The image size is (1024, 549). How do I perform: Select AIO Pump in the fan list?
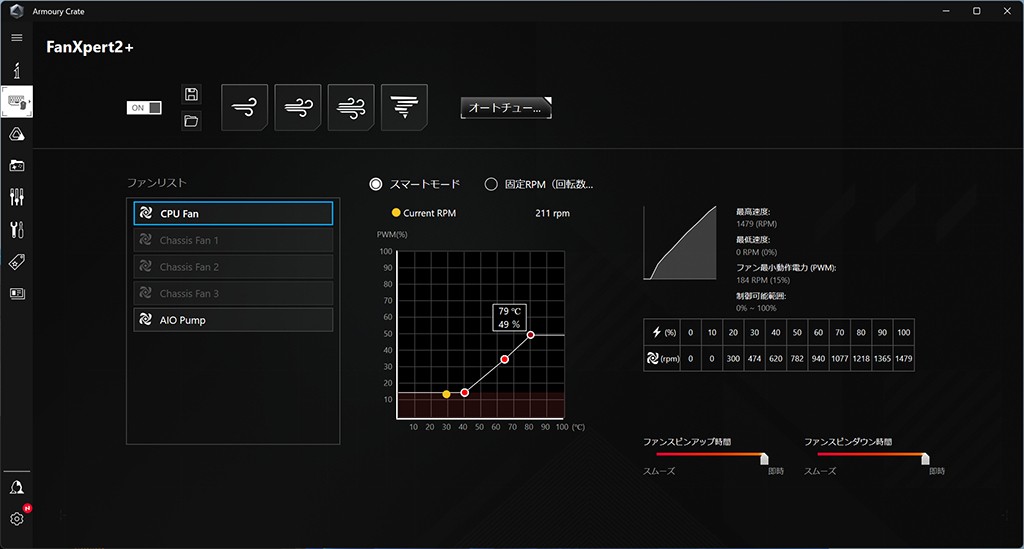click(x=233, y=320)
